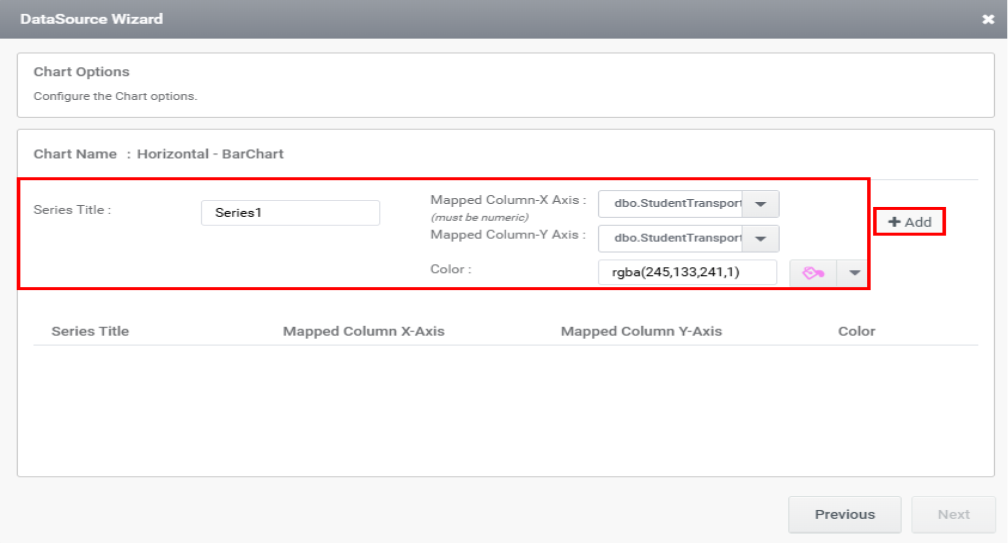Select the Mapped Column X-Axis table header
This screenshot has height=543, width=1008.
tap(363, 331)
